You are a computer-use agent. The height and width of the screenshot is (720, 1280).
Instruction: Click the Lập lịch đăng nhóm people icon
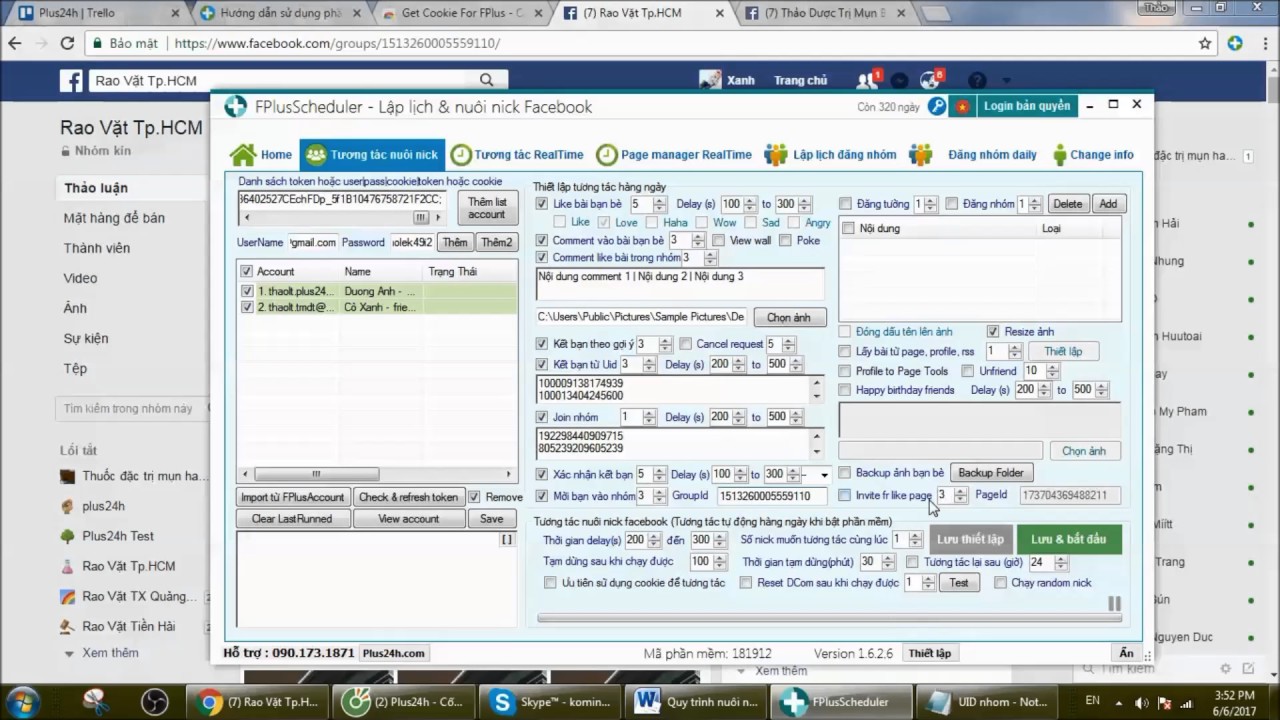pos(776,155)
